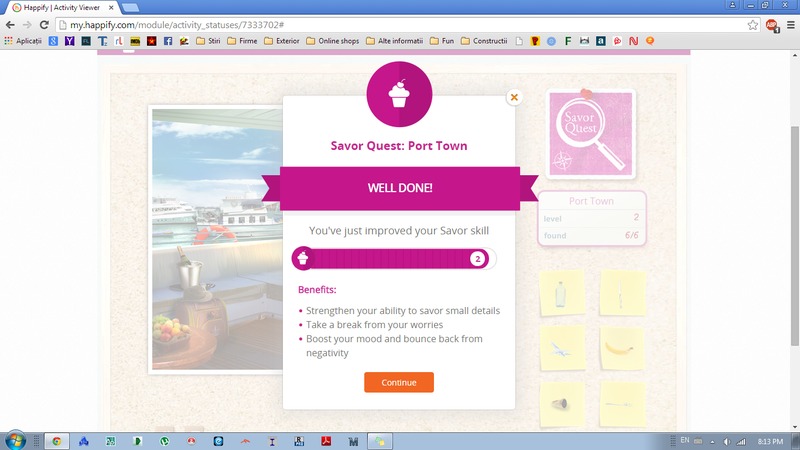
Task: Click the utorrent icon in taskbar
Action: coord(164,441)
